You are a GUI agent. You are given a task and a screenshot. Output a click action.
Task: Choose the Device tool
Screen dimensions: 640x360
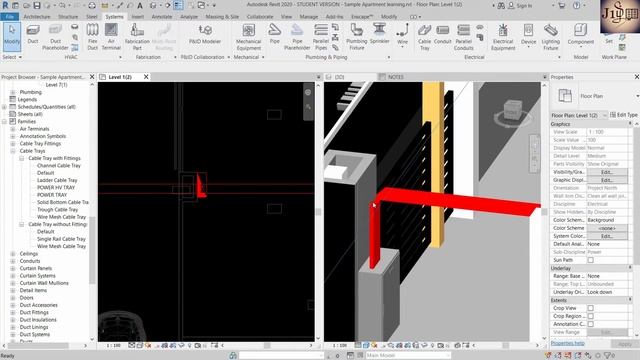coord(528,35)
